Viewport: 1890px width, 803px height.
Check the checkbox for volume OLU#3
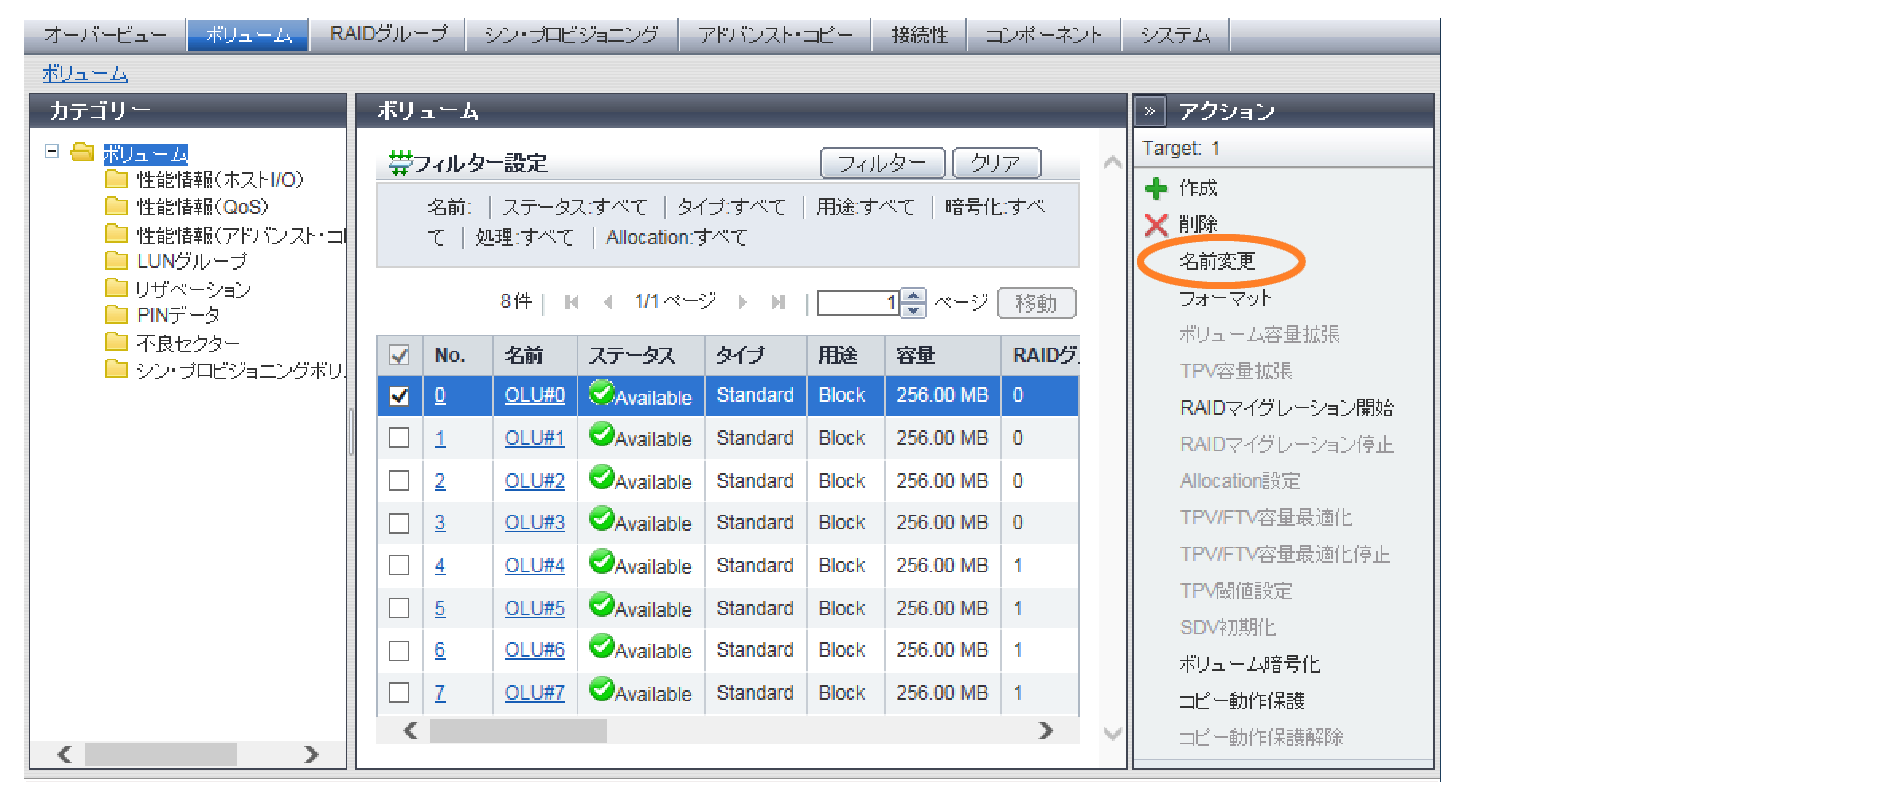(399, 523)
